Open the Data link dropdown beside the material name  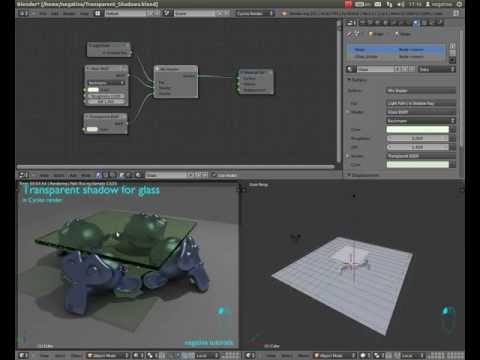pyautogui.click(x=437, y=69)
